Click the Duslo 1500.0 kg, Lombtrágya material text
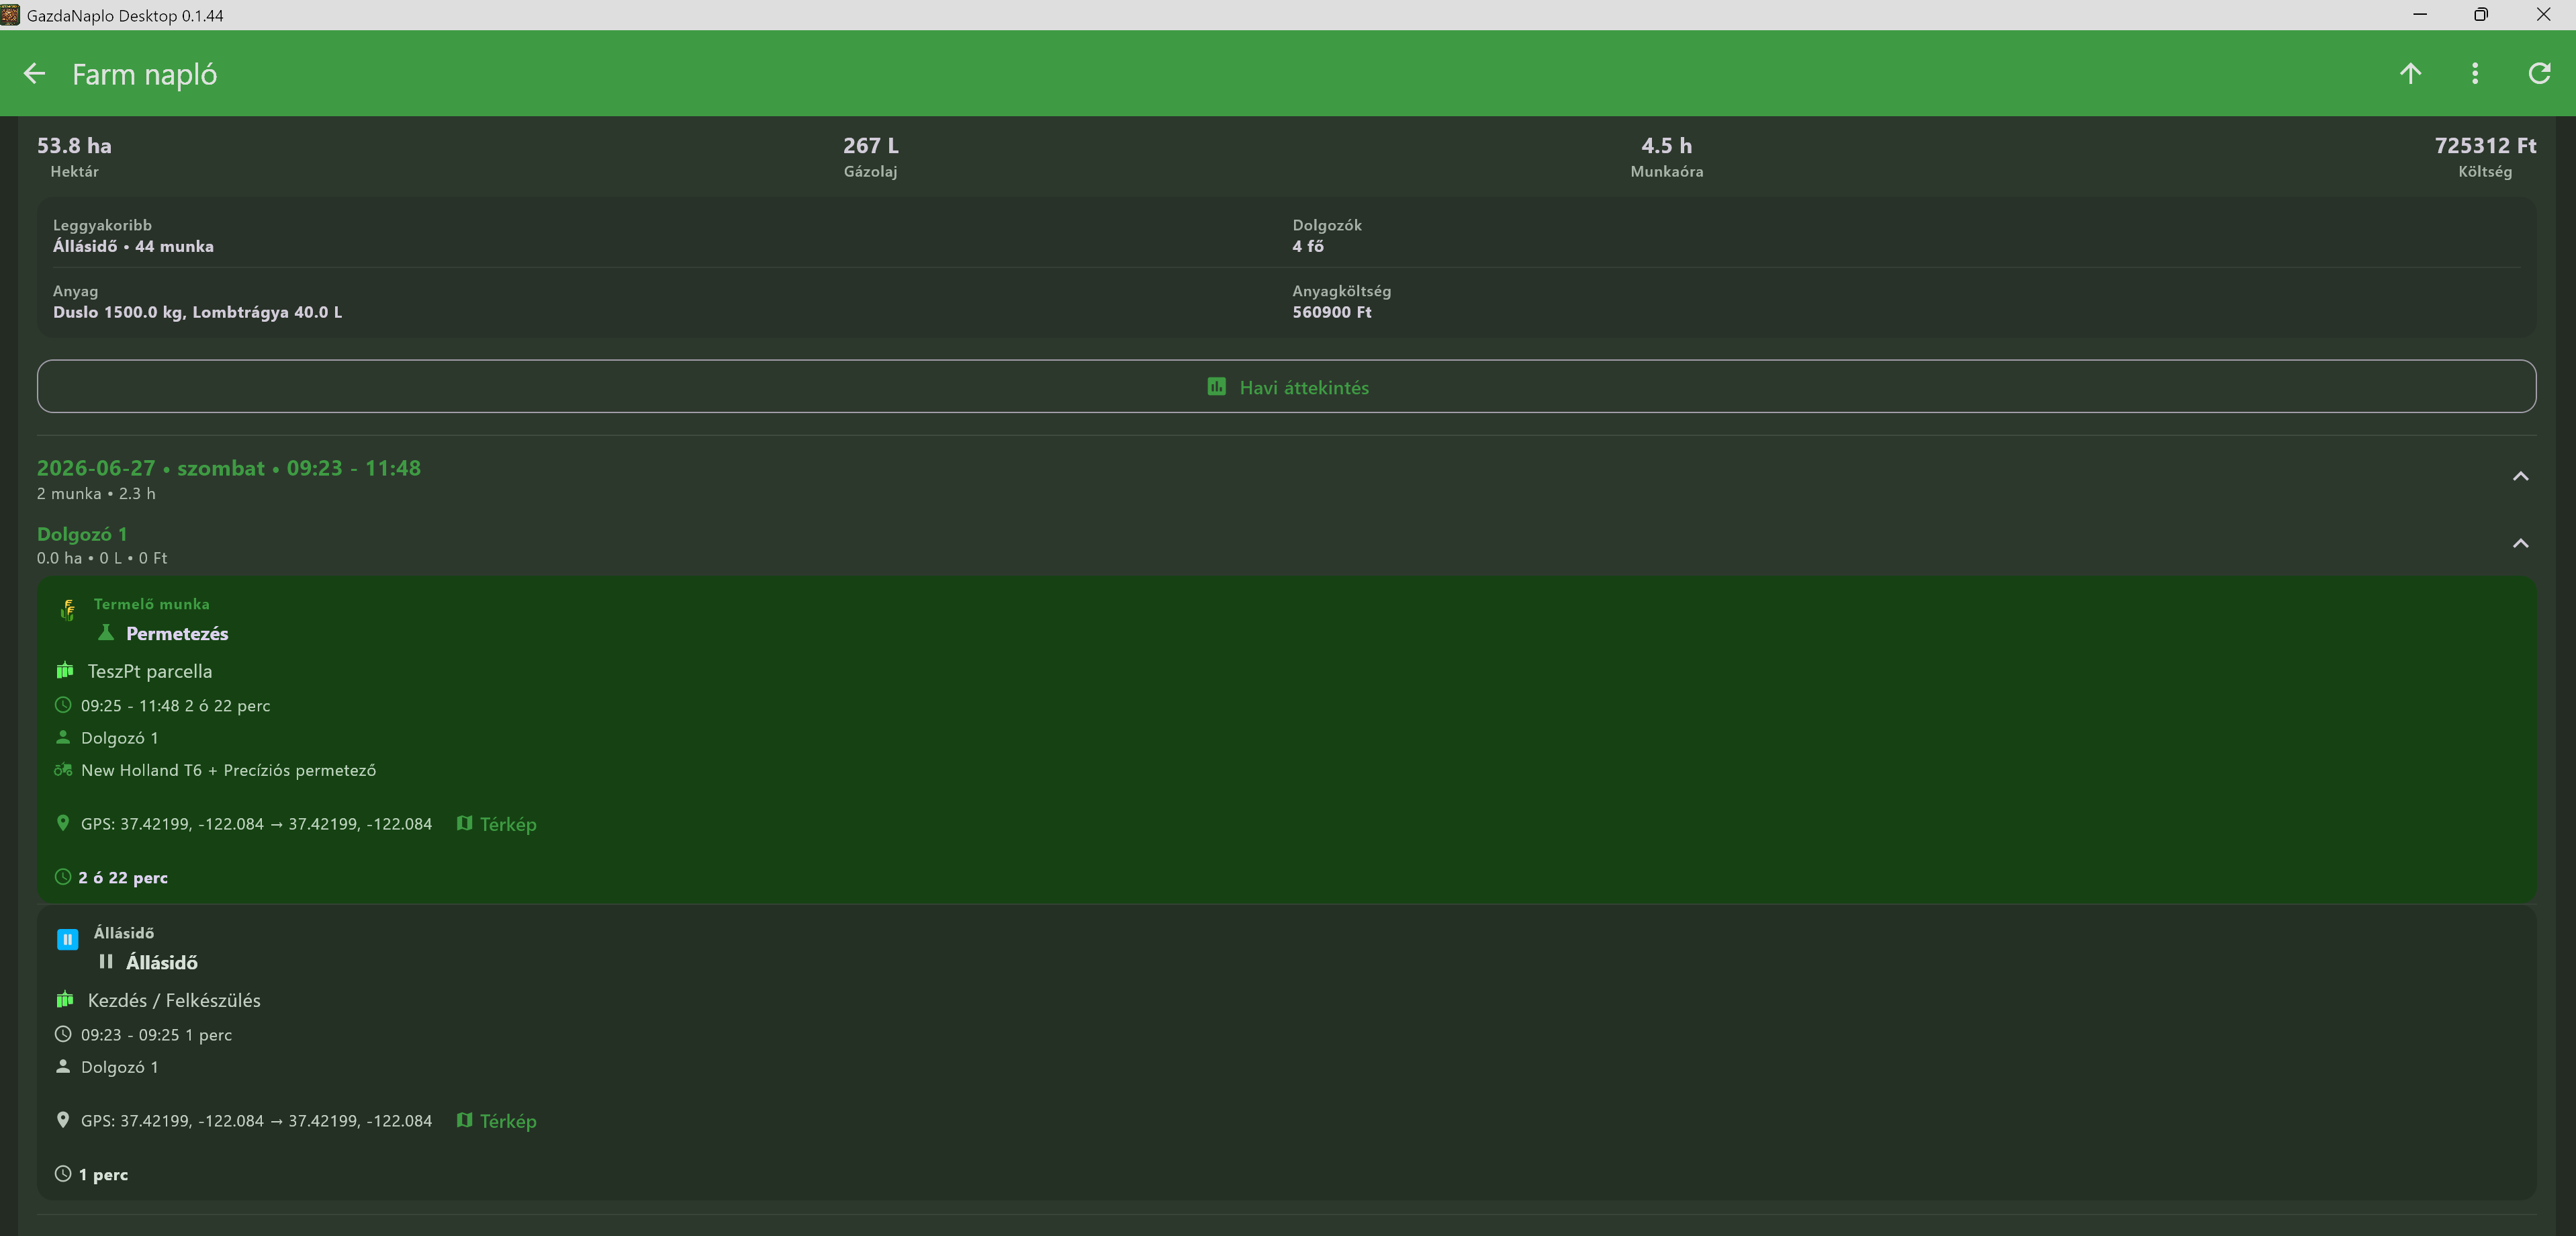Image resolution: width=2576 pixels, height=1236 pixels. pyautogui.click(x=197, y=312)
